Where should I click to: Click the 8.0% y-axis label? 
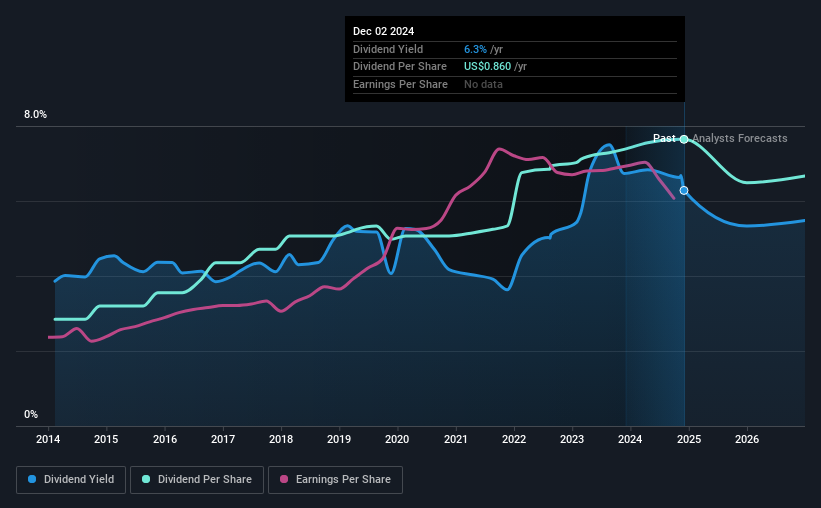[x=35, y=115]
